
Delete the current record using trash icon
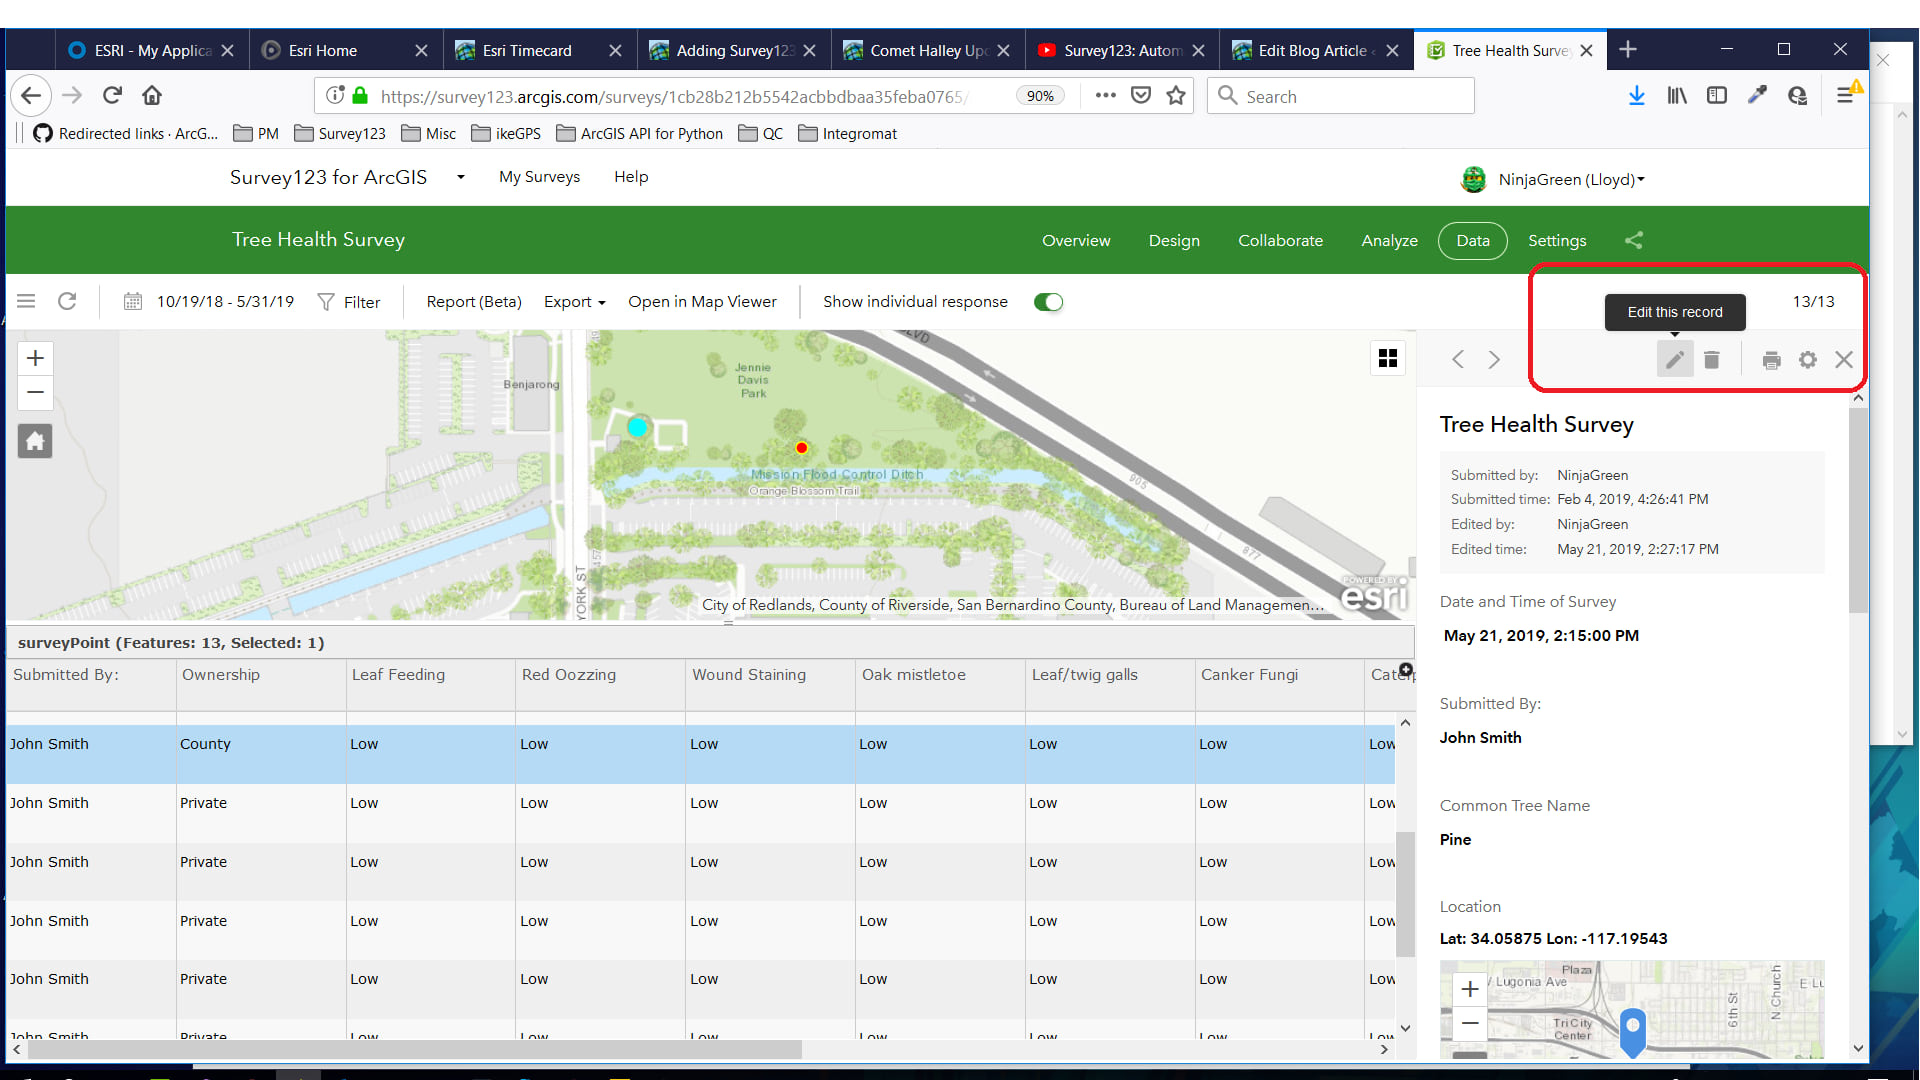click(x=1711, y=359)
